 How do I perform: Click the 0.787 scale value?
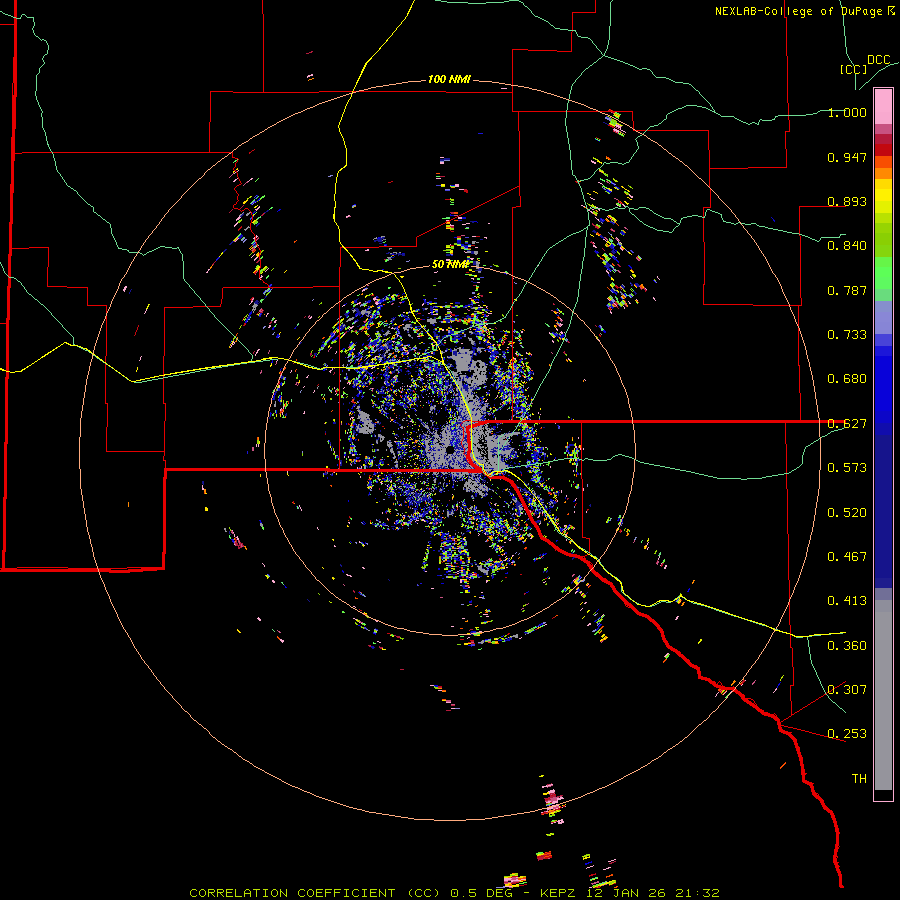coord(847,290)
